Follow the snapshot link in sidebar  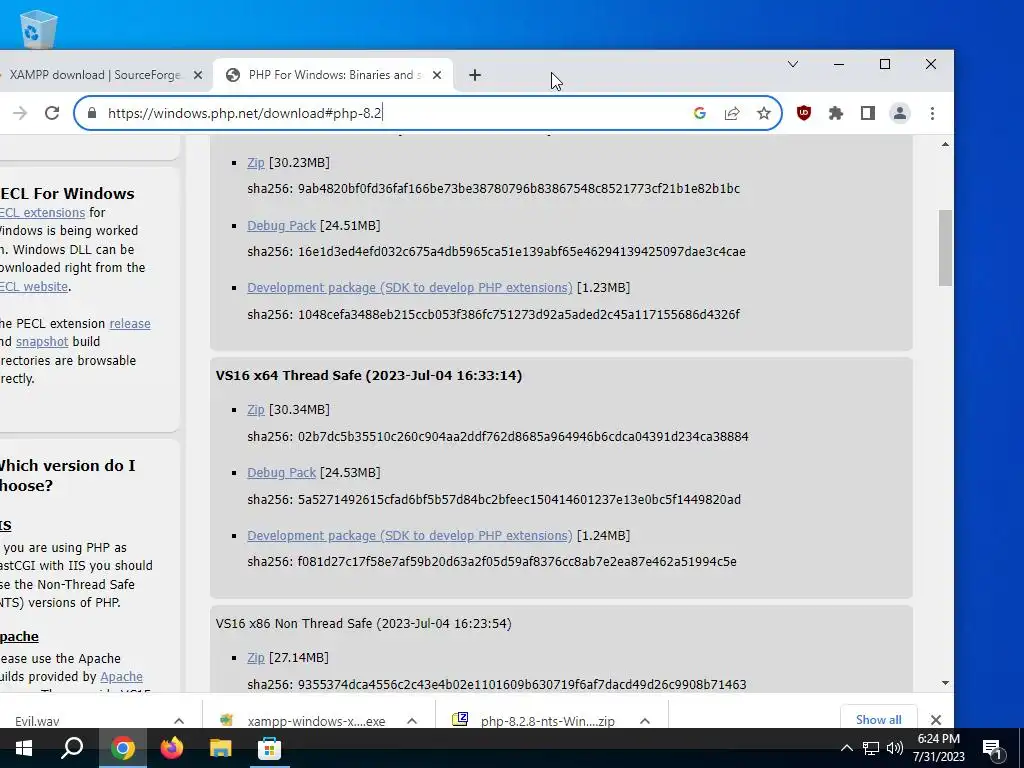42,342
